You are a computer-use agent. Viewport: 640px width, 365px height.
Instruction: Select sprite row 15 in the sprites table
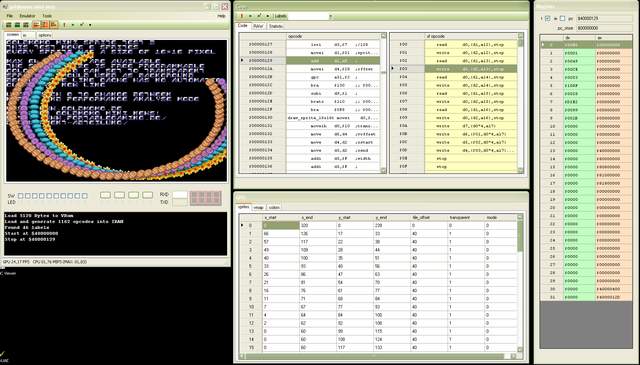(x=378, y=348)
